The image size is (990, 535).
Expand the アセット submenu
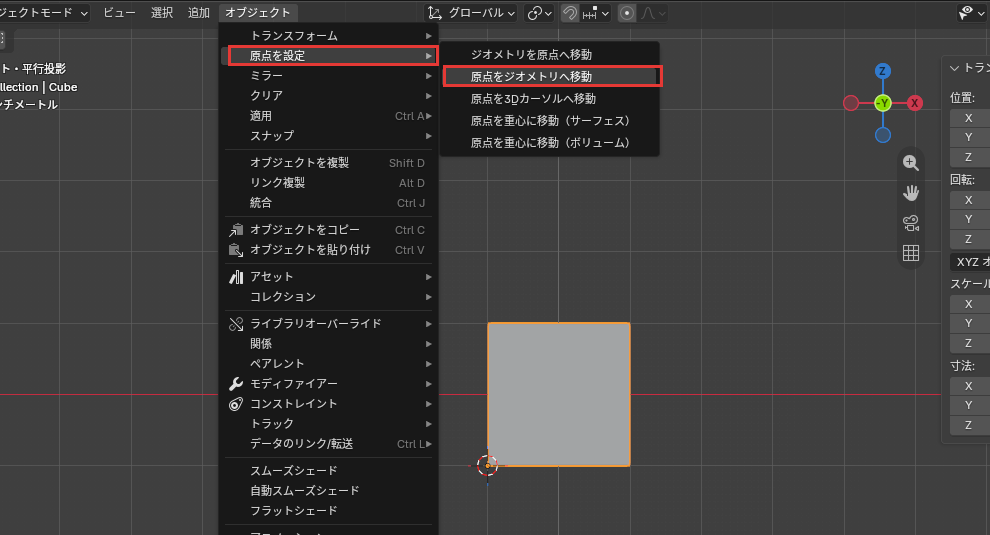[x=330, y=277]
